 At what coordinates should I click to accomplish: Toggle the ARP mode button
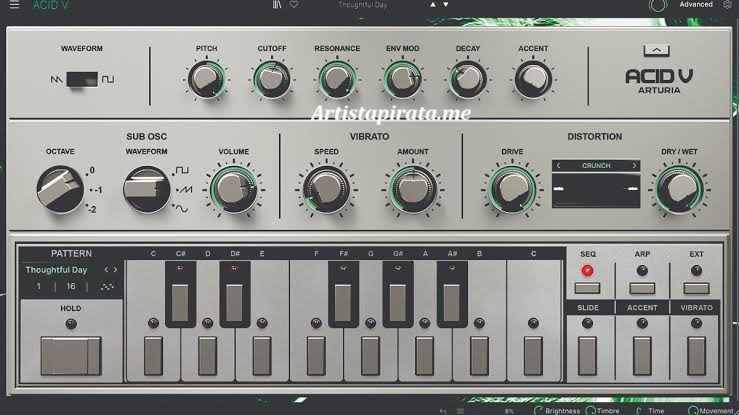642,288
